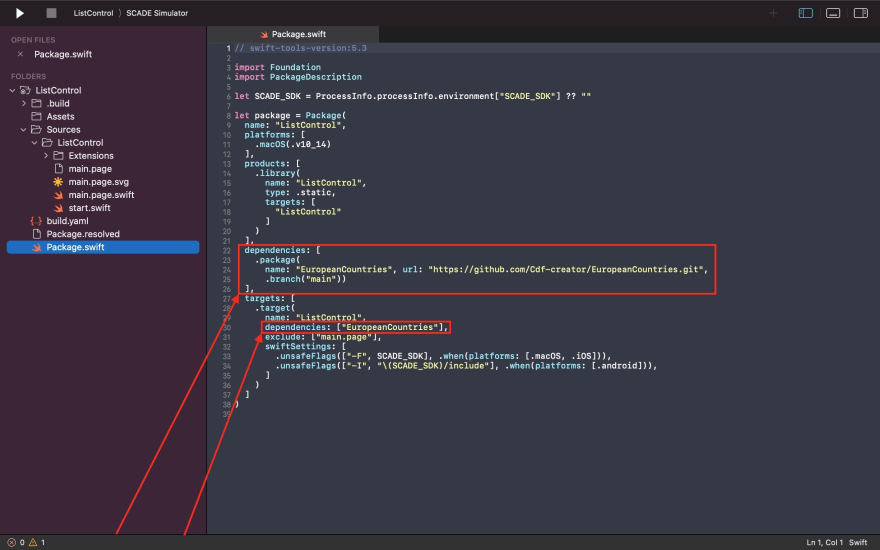Click the Sources folder icon
The image size is (880, 550).
point(36,130)
